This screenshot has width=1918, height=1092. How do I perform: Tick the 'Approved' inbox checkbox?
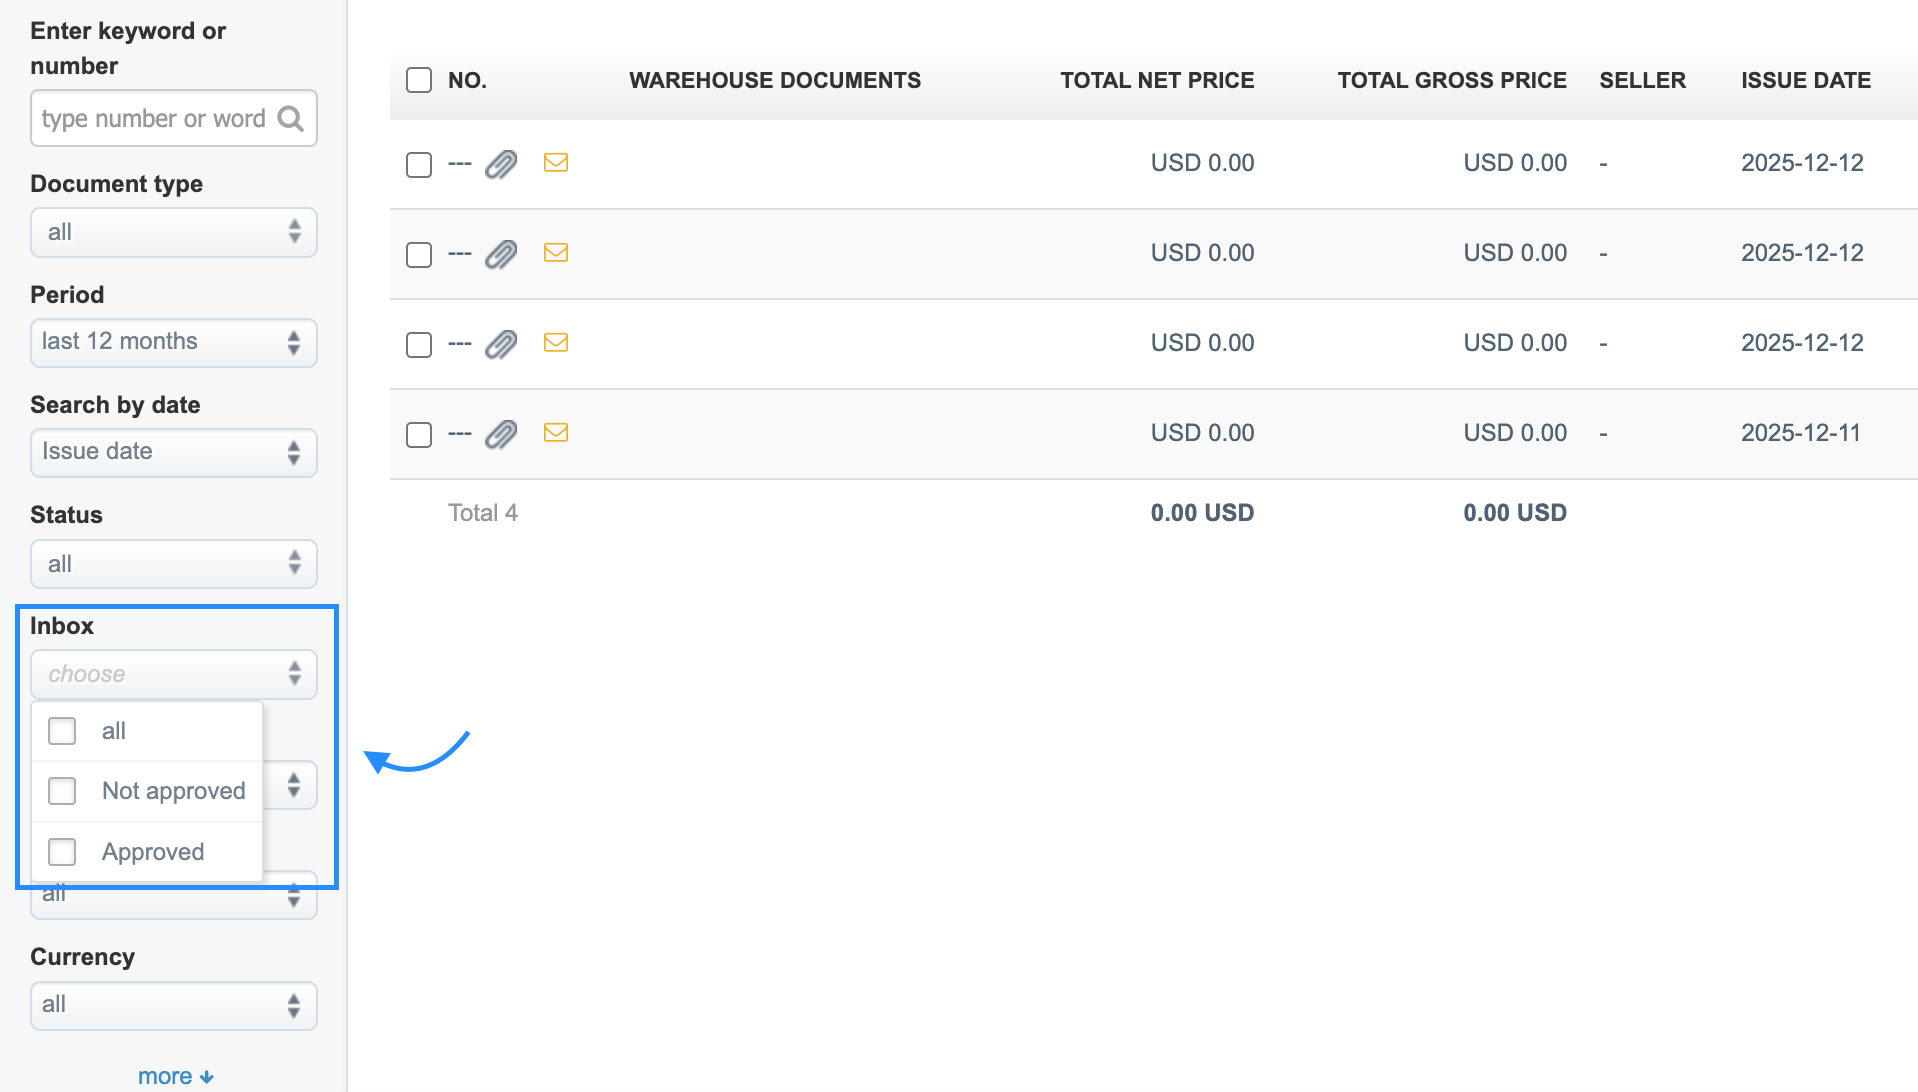point(62,852)
